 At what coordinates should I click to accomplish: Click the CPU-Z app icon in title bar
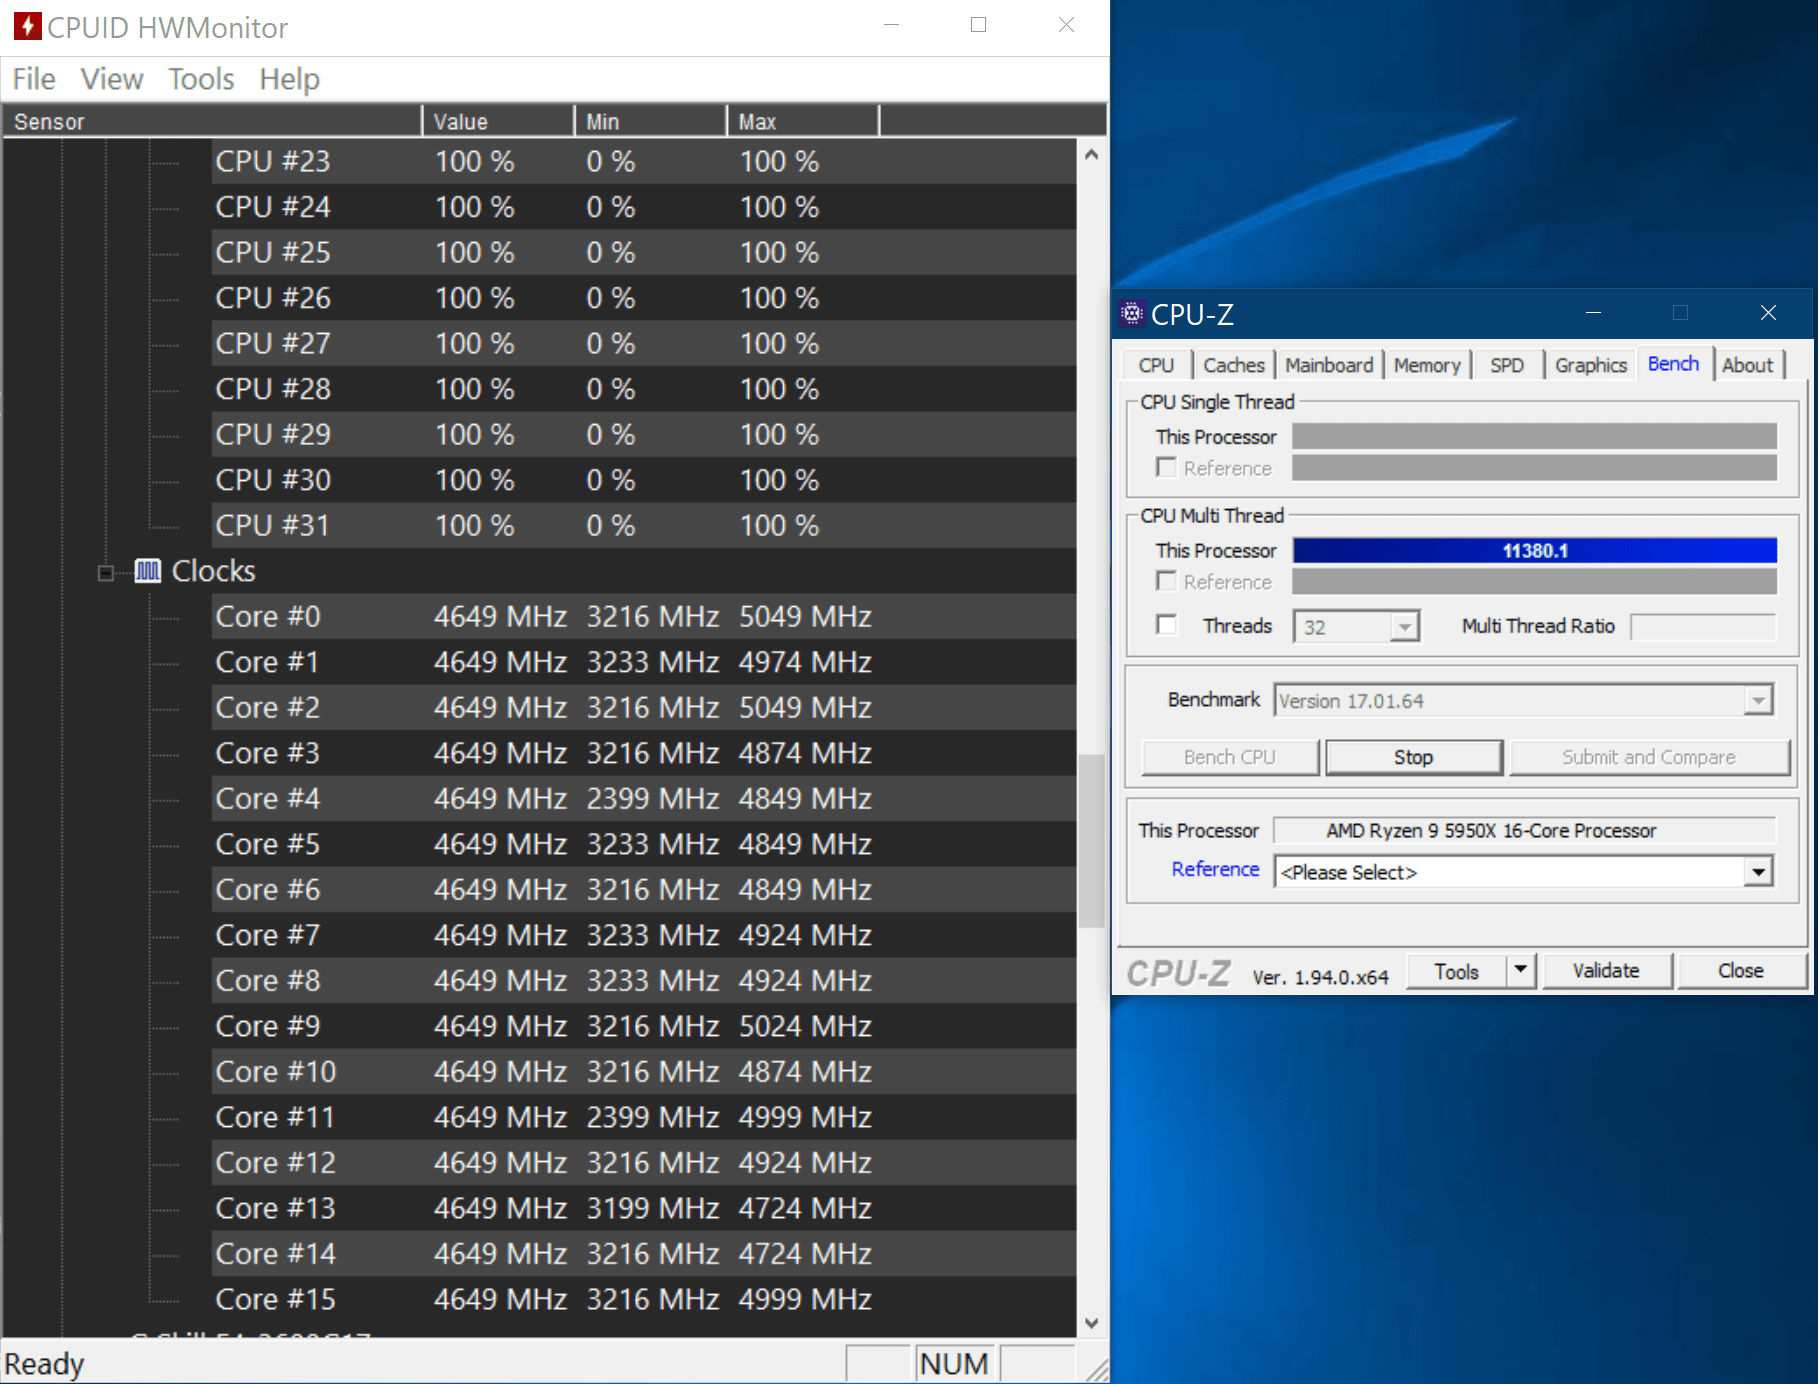coord(1131,314)
